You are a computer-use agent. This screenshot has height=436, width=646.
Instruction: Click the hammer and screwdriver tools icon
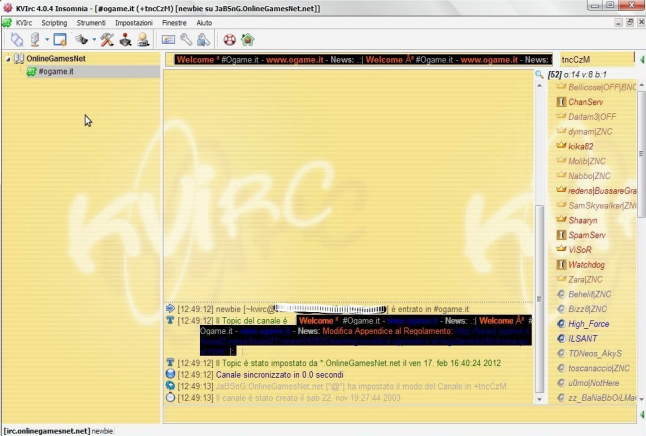pyautogui.click(x=107, y=40)
